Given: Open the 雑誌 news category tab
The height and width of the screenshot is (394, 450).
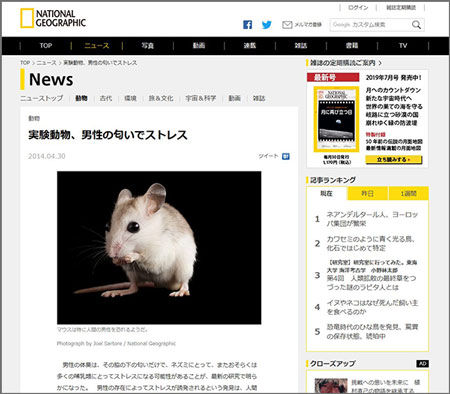Looking at the screenshot, I should click(x=259, y=98).
